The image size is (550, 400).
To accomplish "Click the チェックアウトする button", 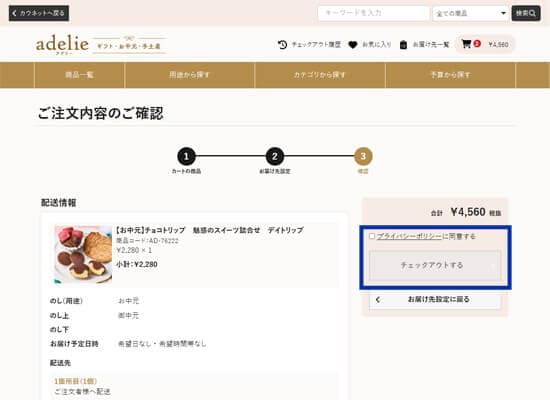I will [x=435, y=265].
